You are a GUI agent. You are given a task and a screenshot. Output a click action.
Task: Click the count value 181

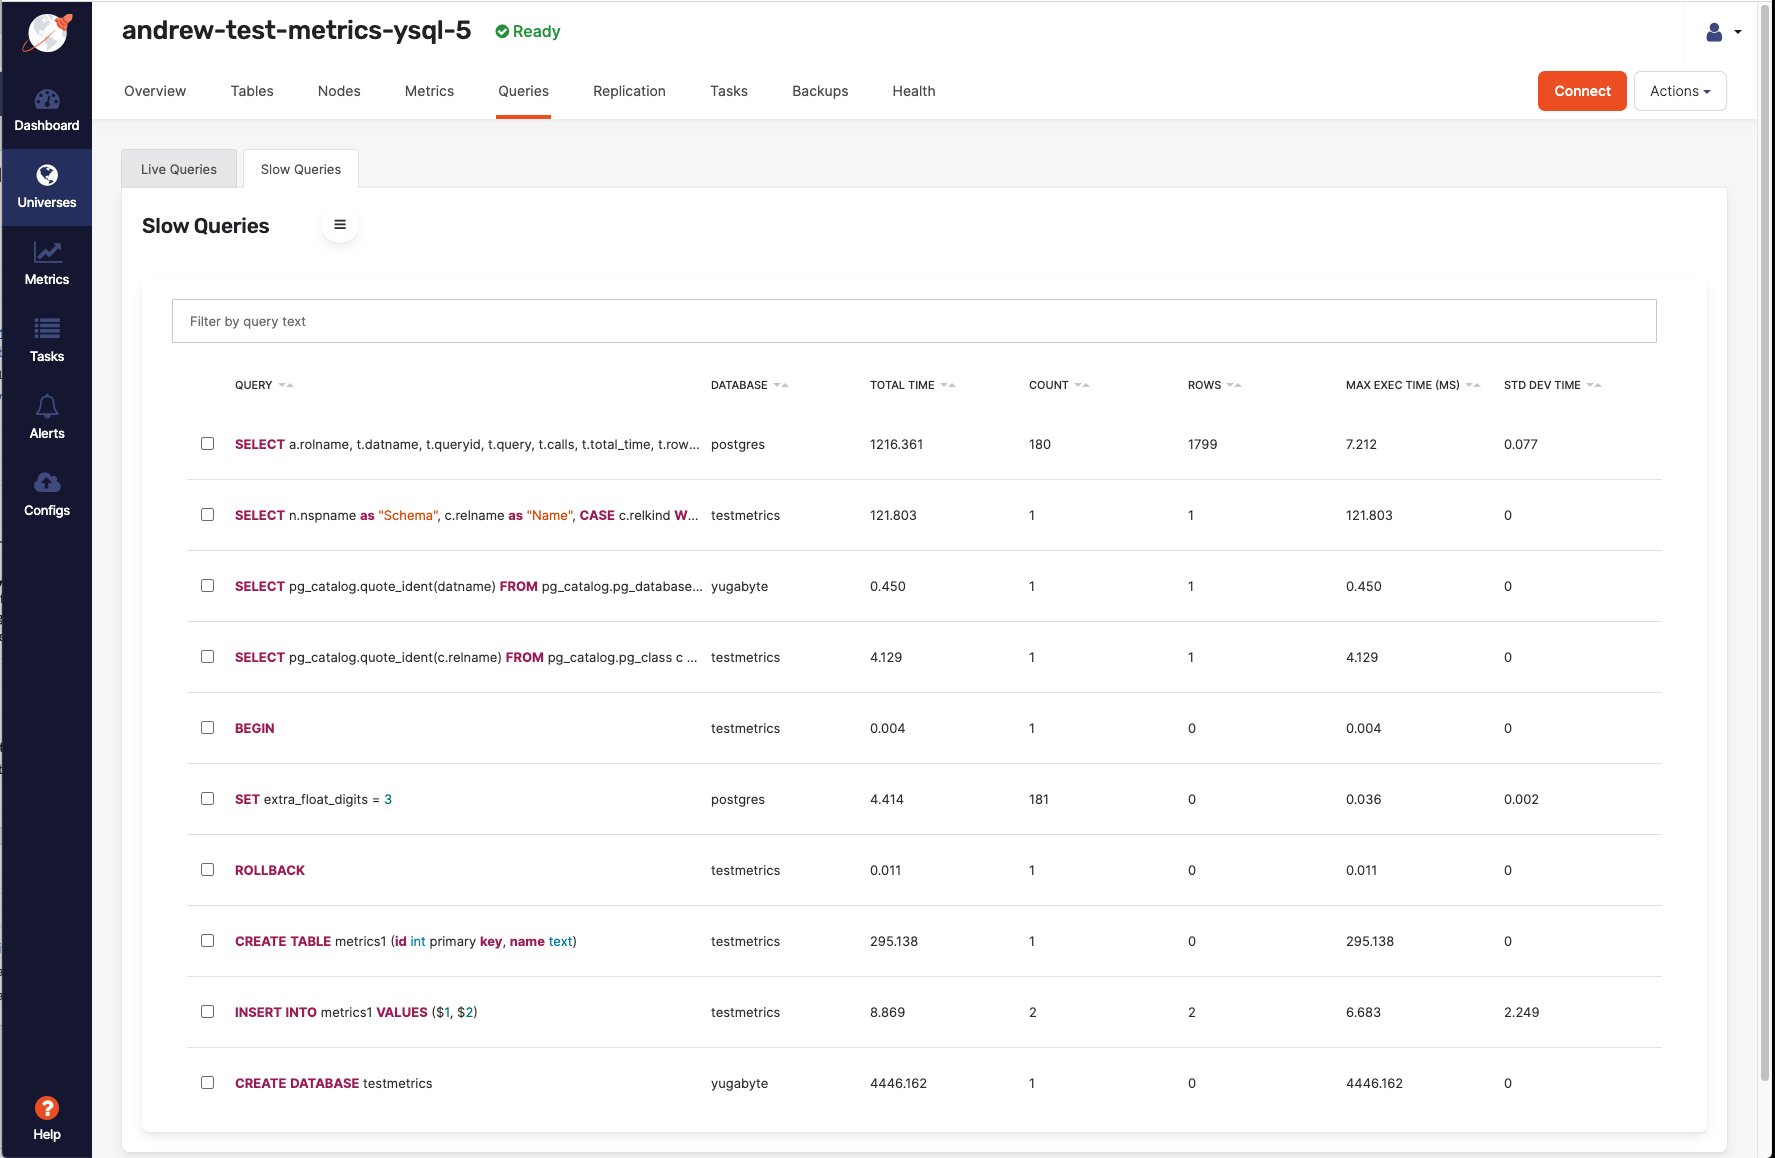click(x=1039, y=799)
